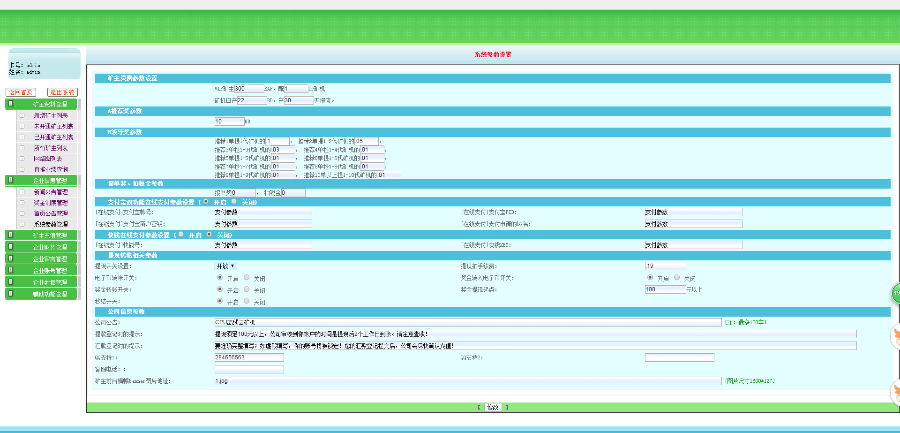Expand the second-to-last green sidebar header
The height and width of the screenshot is (433, 900).
pyautogui.click(x=42, y=282)
